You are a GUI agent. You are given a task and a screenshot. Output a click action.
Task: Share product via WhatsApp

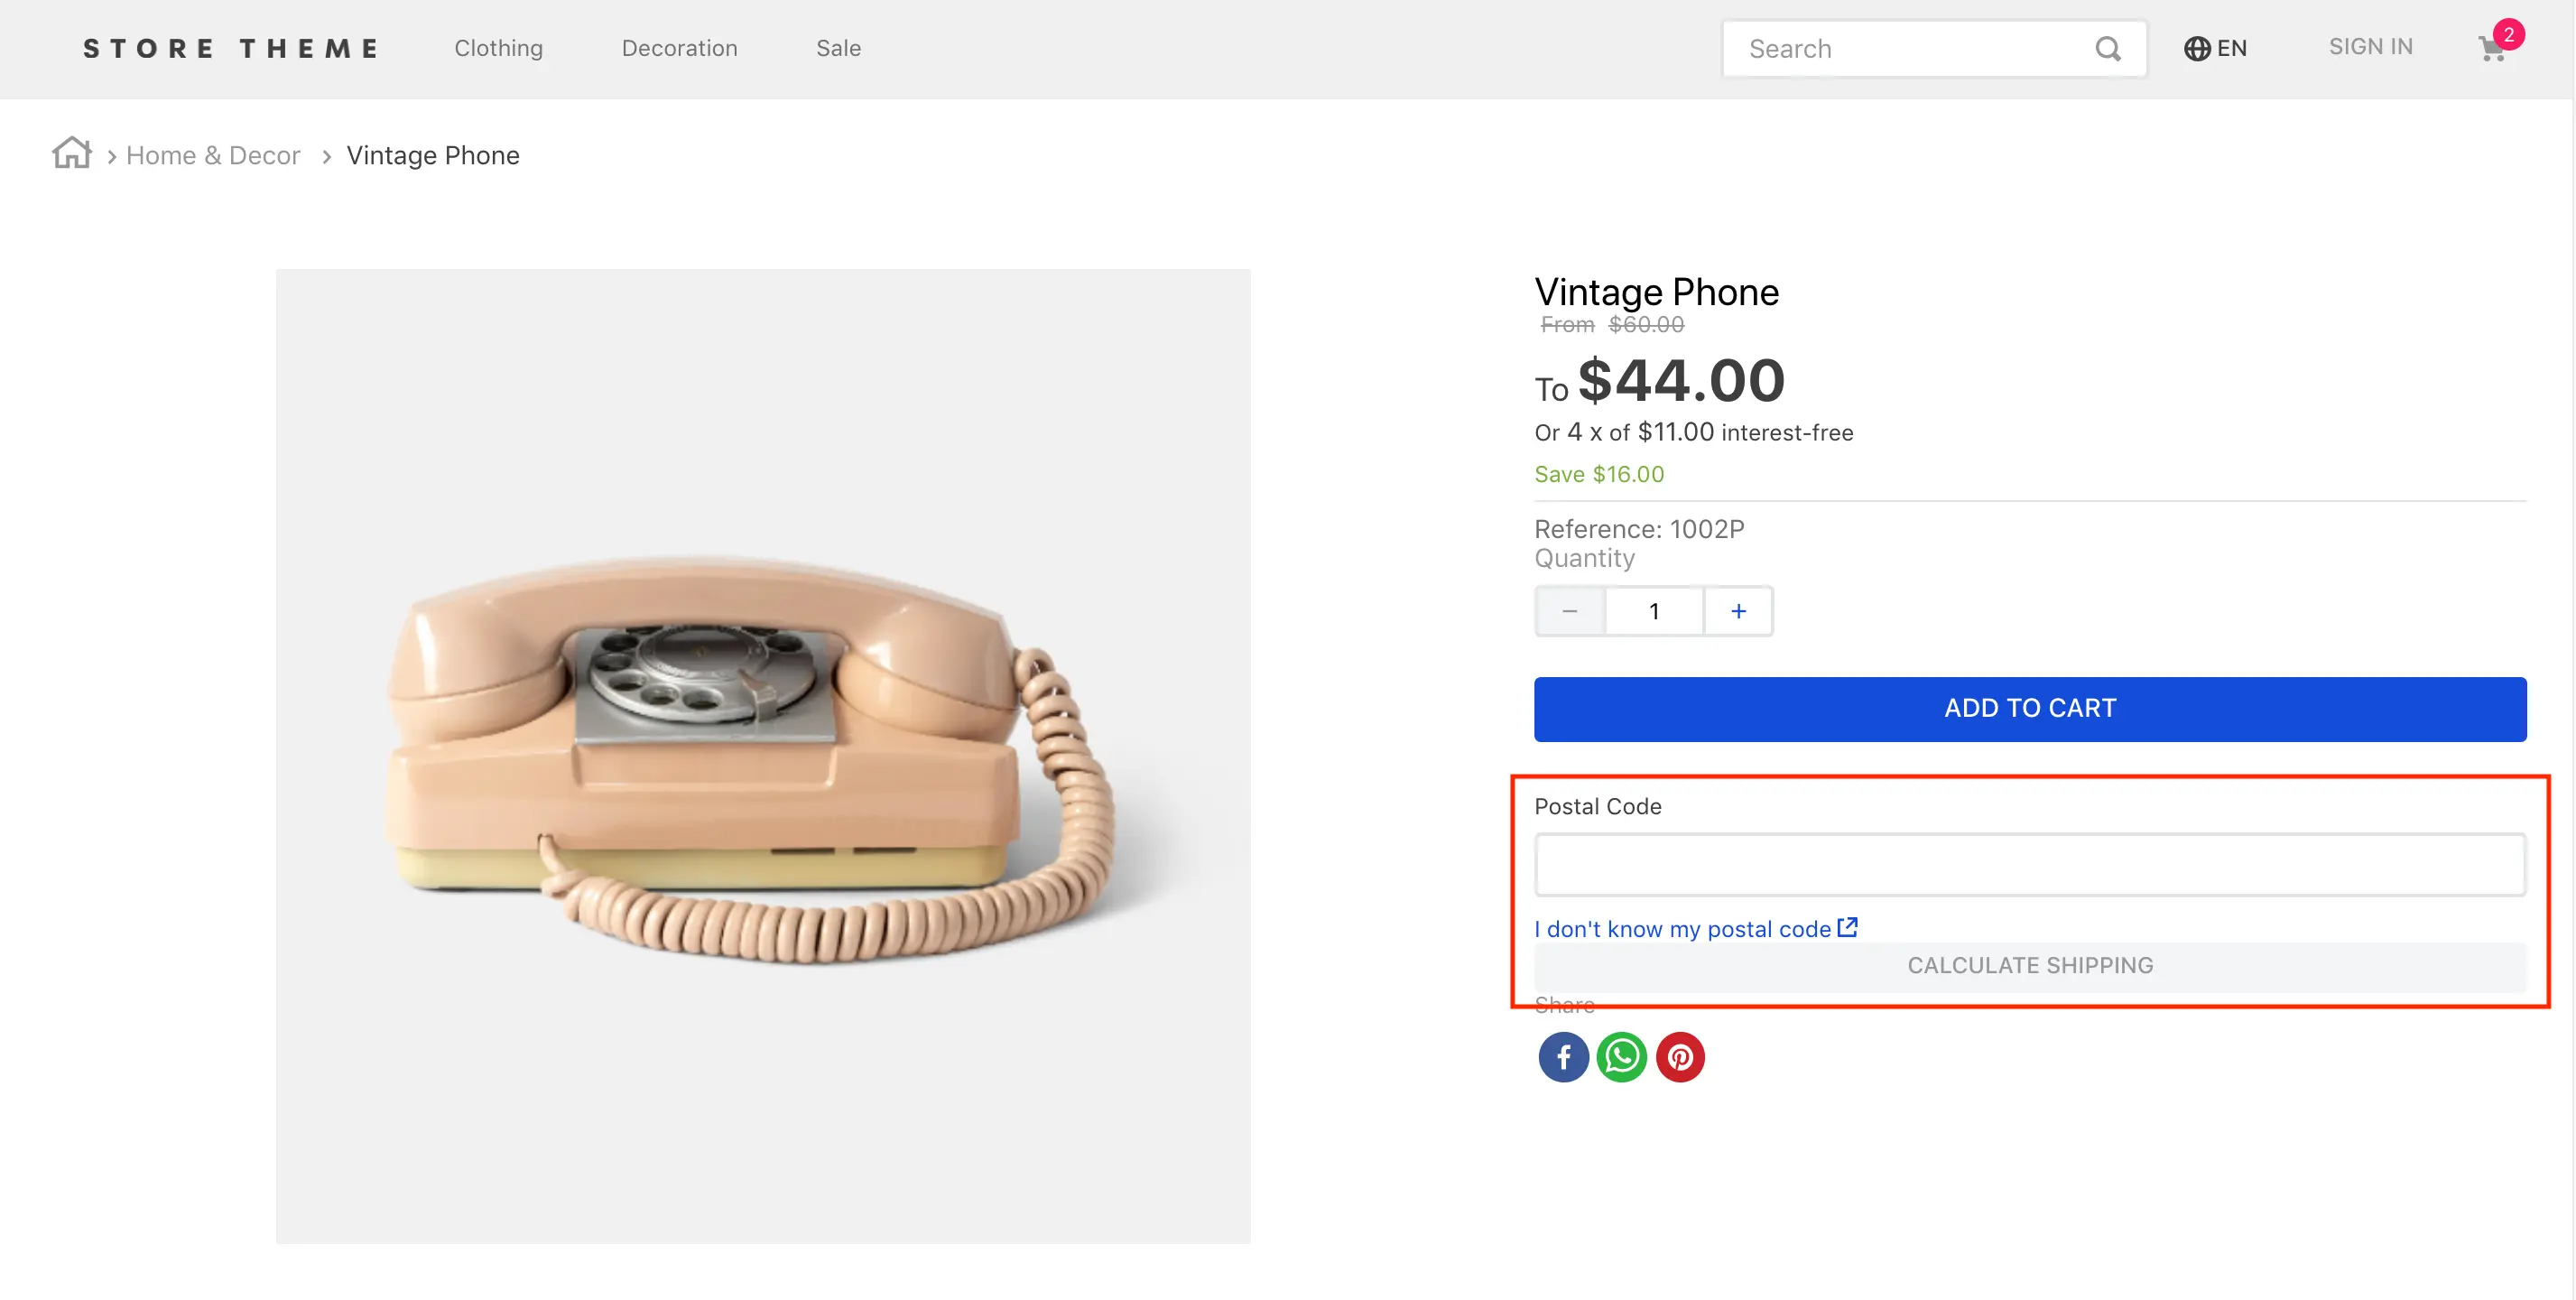tap(1622, 1057)
